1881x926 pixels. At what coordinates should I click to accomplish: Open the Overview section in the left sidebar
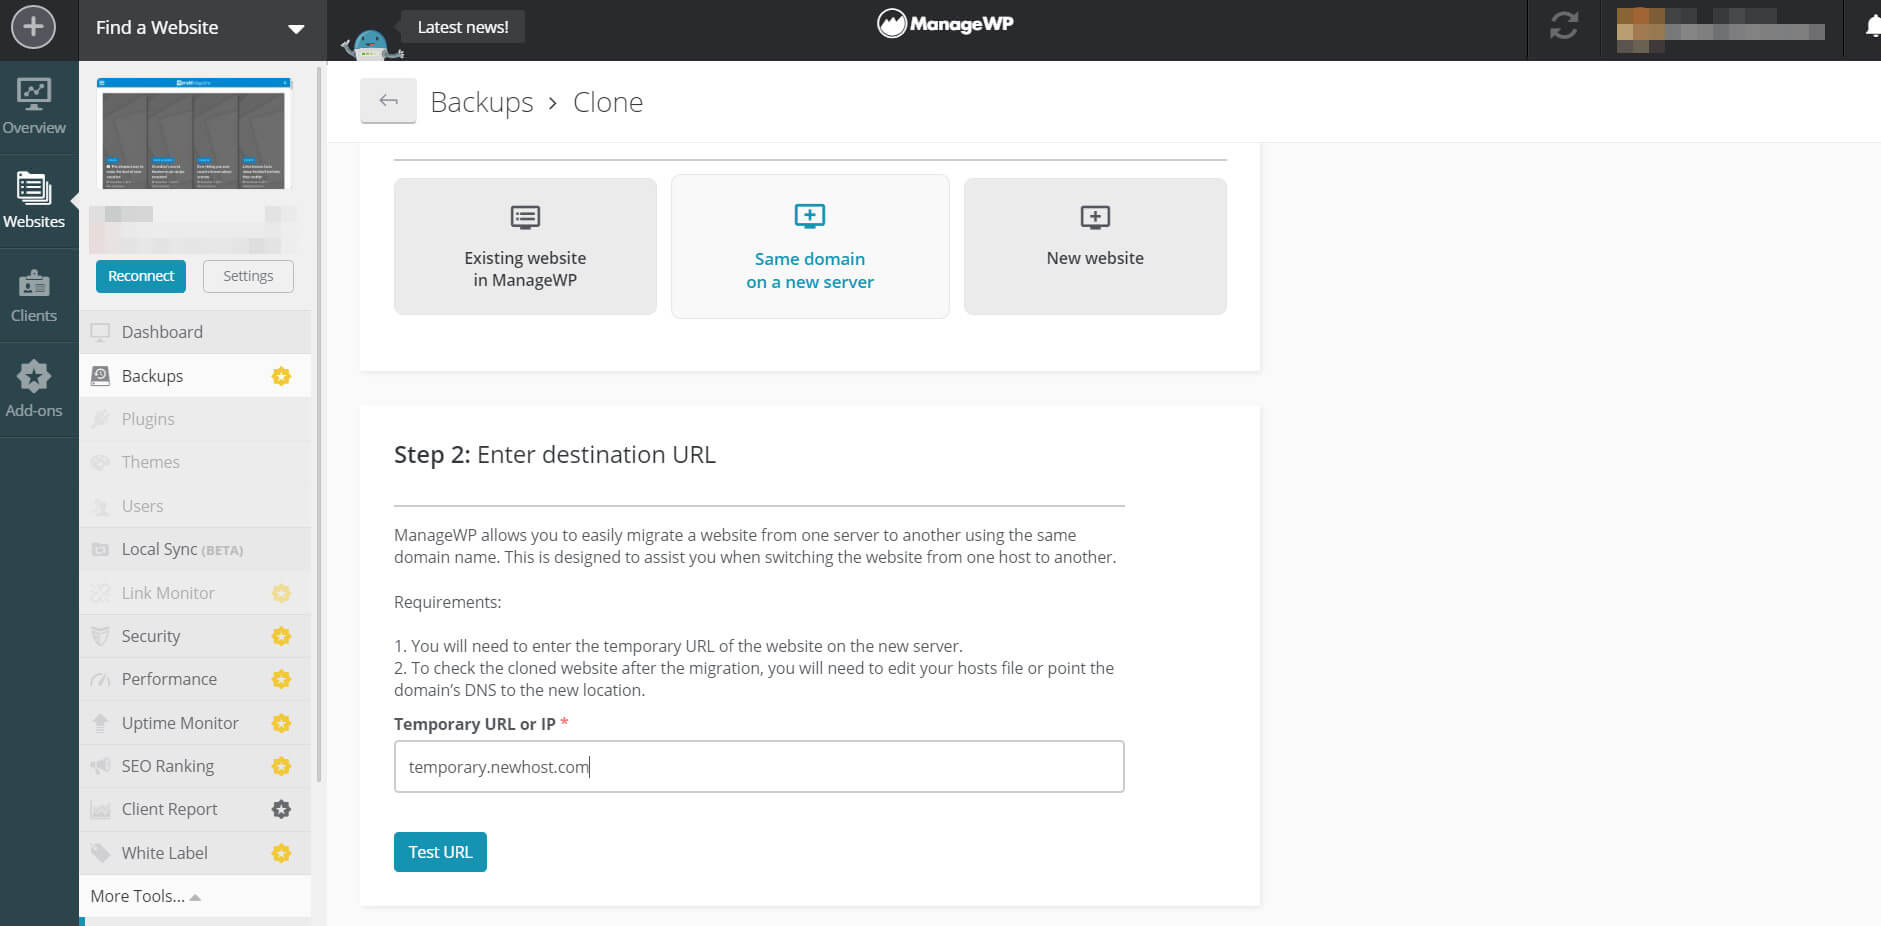coord(35,107)
